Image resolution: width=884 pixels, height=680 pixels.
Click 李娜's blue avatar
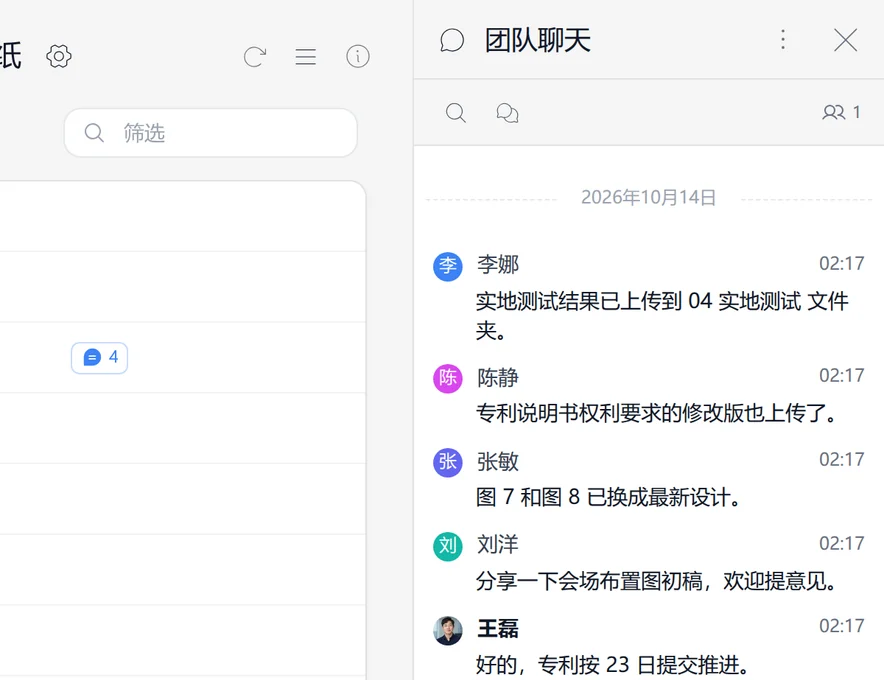click(448, 267)
